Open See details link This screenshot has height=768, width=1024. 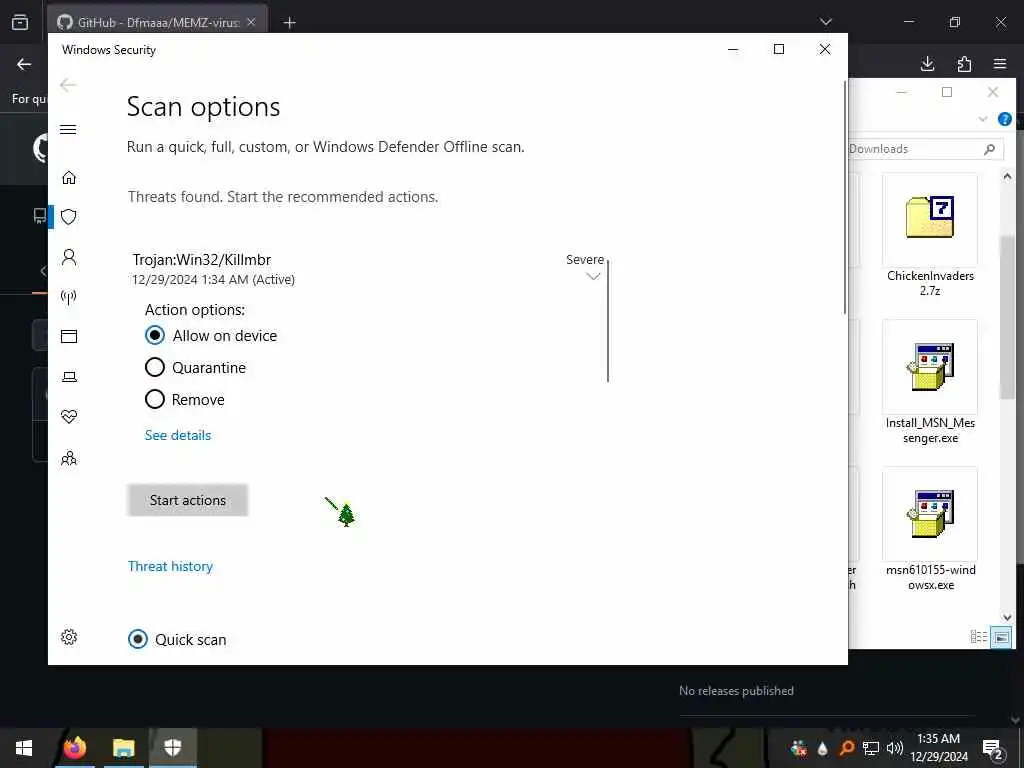point(178,435)
